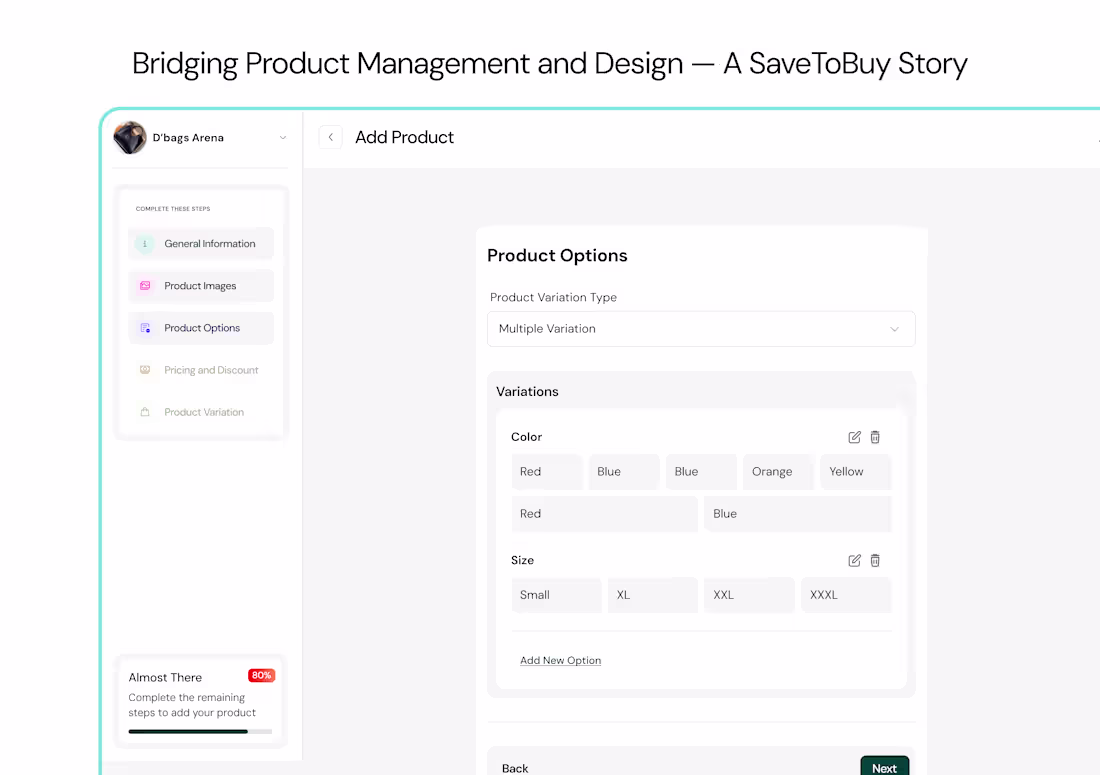Expand the D'bags Arena workspace chevron
Image resolution: width=1100 pixels, height=775 pixels.
[x=283, y=137]
